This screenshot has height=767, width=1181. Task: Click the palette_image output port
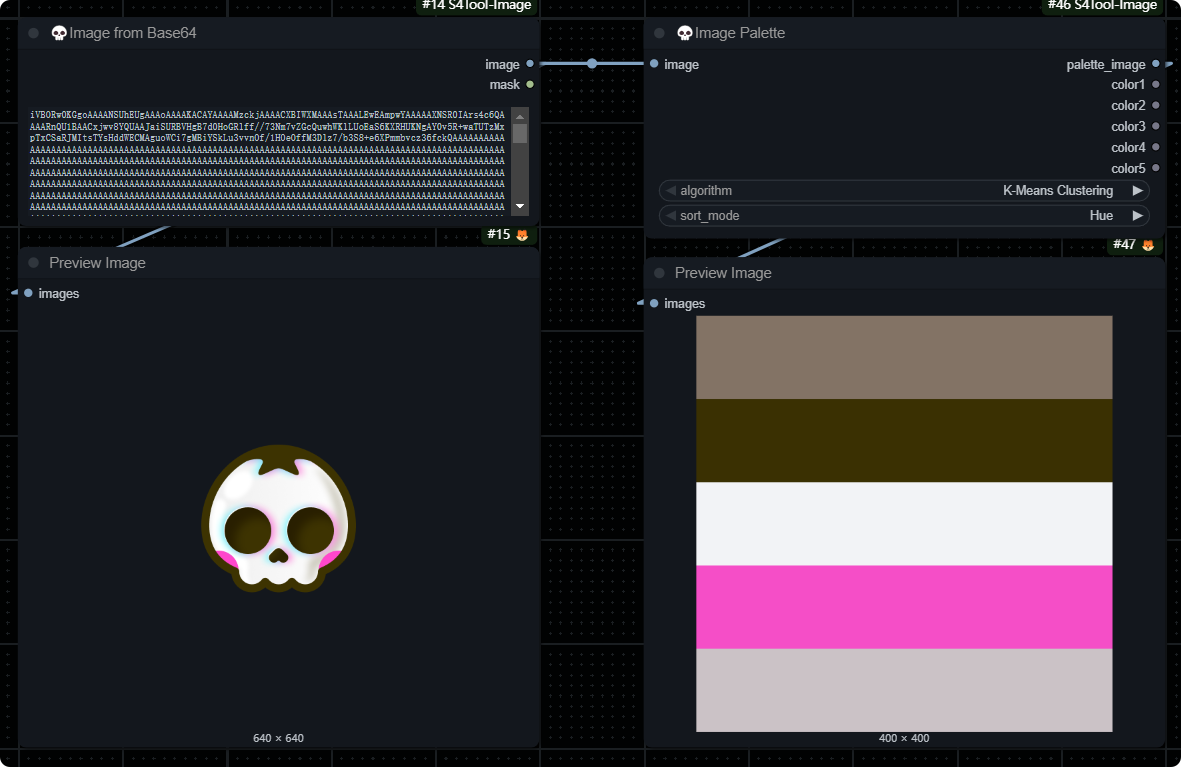pyautogui.click(x=1156, y=64)
